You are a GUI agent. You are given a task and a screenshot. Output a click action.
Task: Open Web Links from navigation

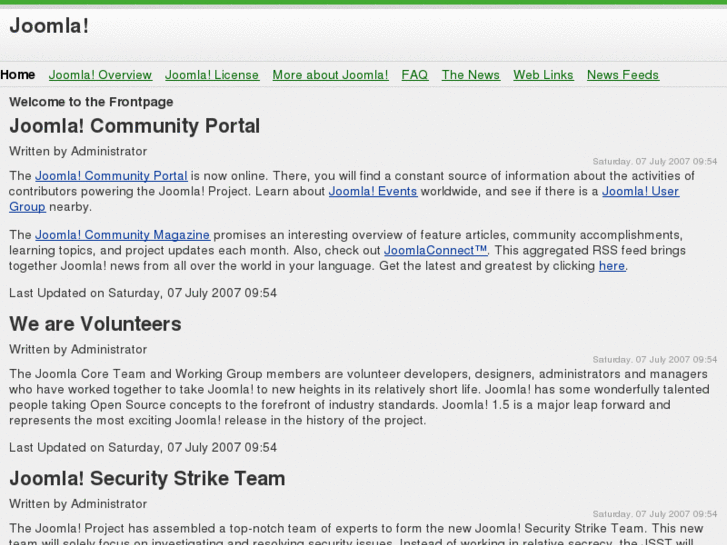click(x=543, y=75)
